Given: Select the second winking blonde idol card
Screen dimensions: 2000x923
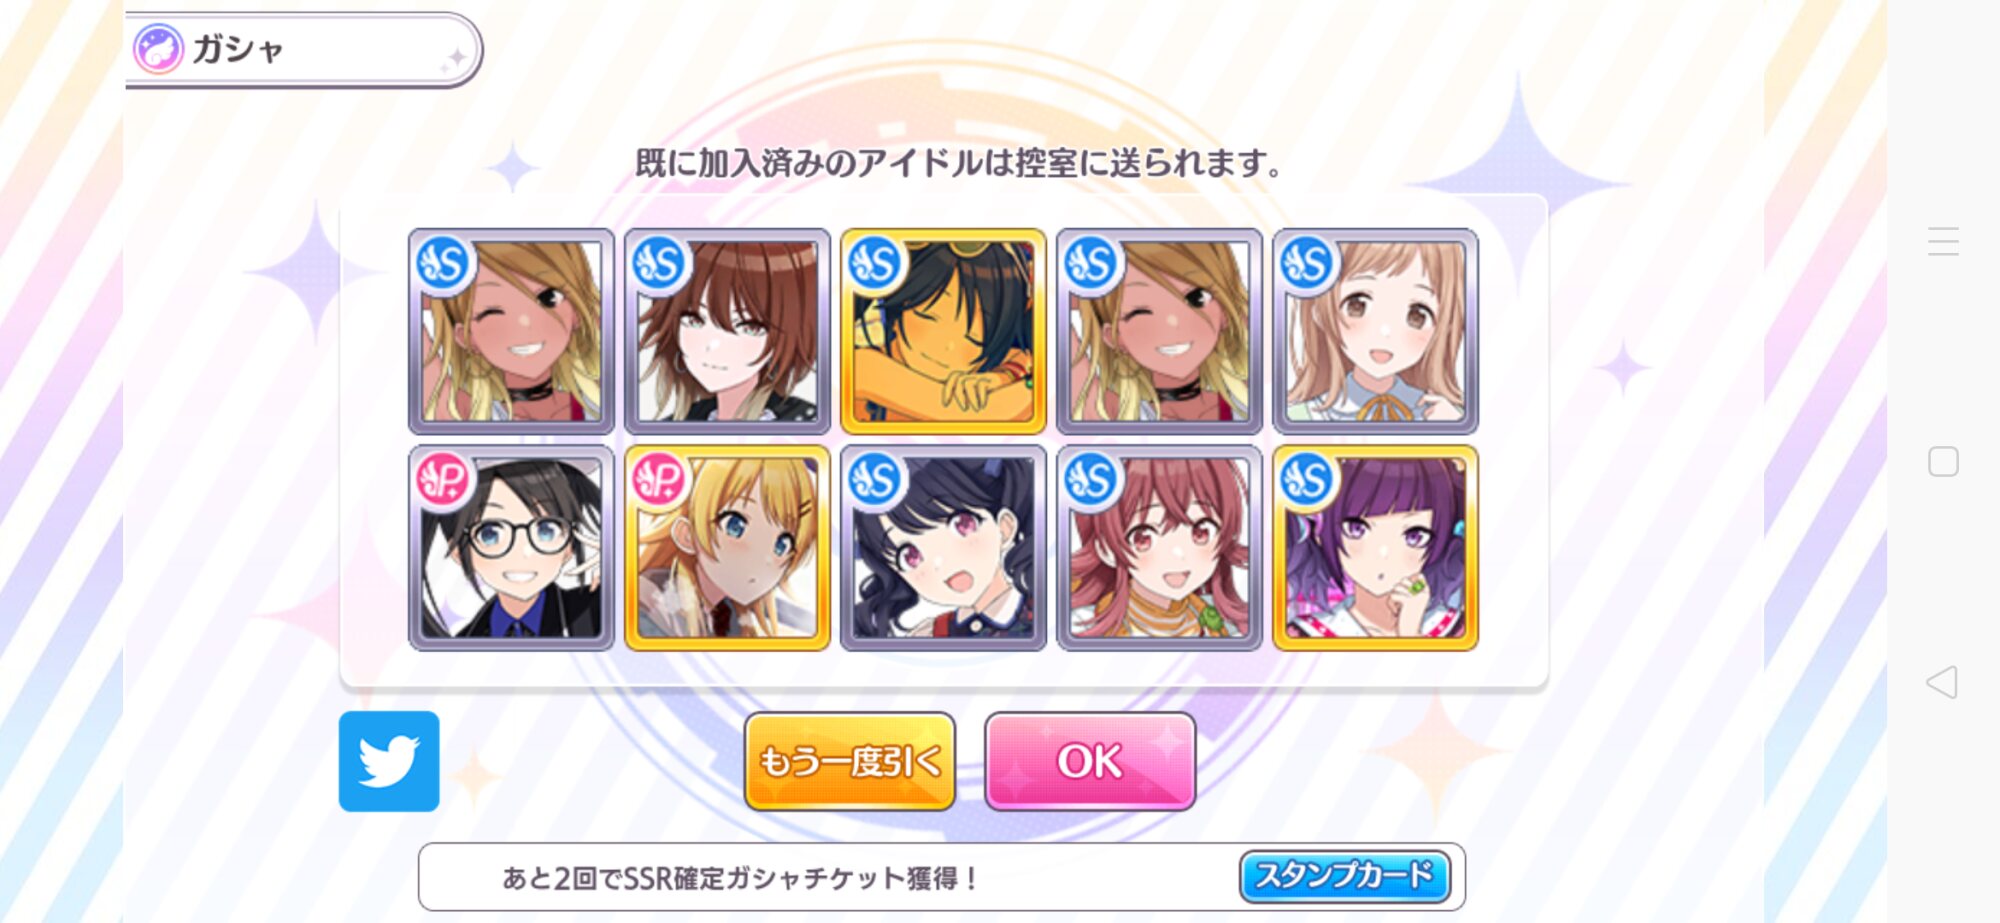Looking at the screenshot, I should point(1159,331).
